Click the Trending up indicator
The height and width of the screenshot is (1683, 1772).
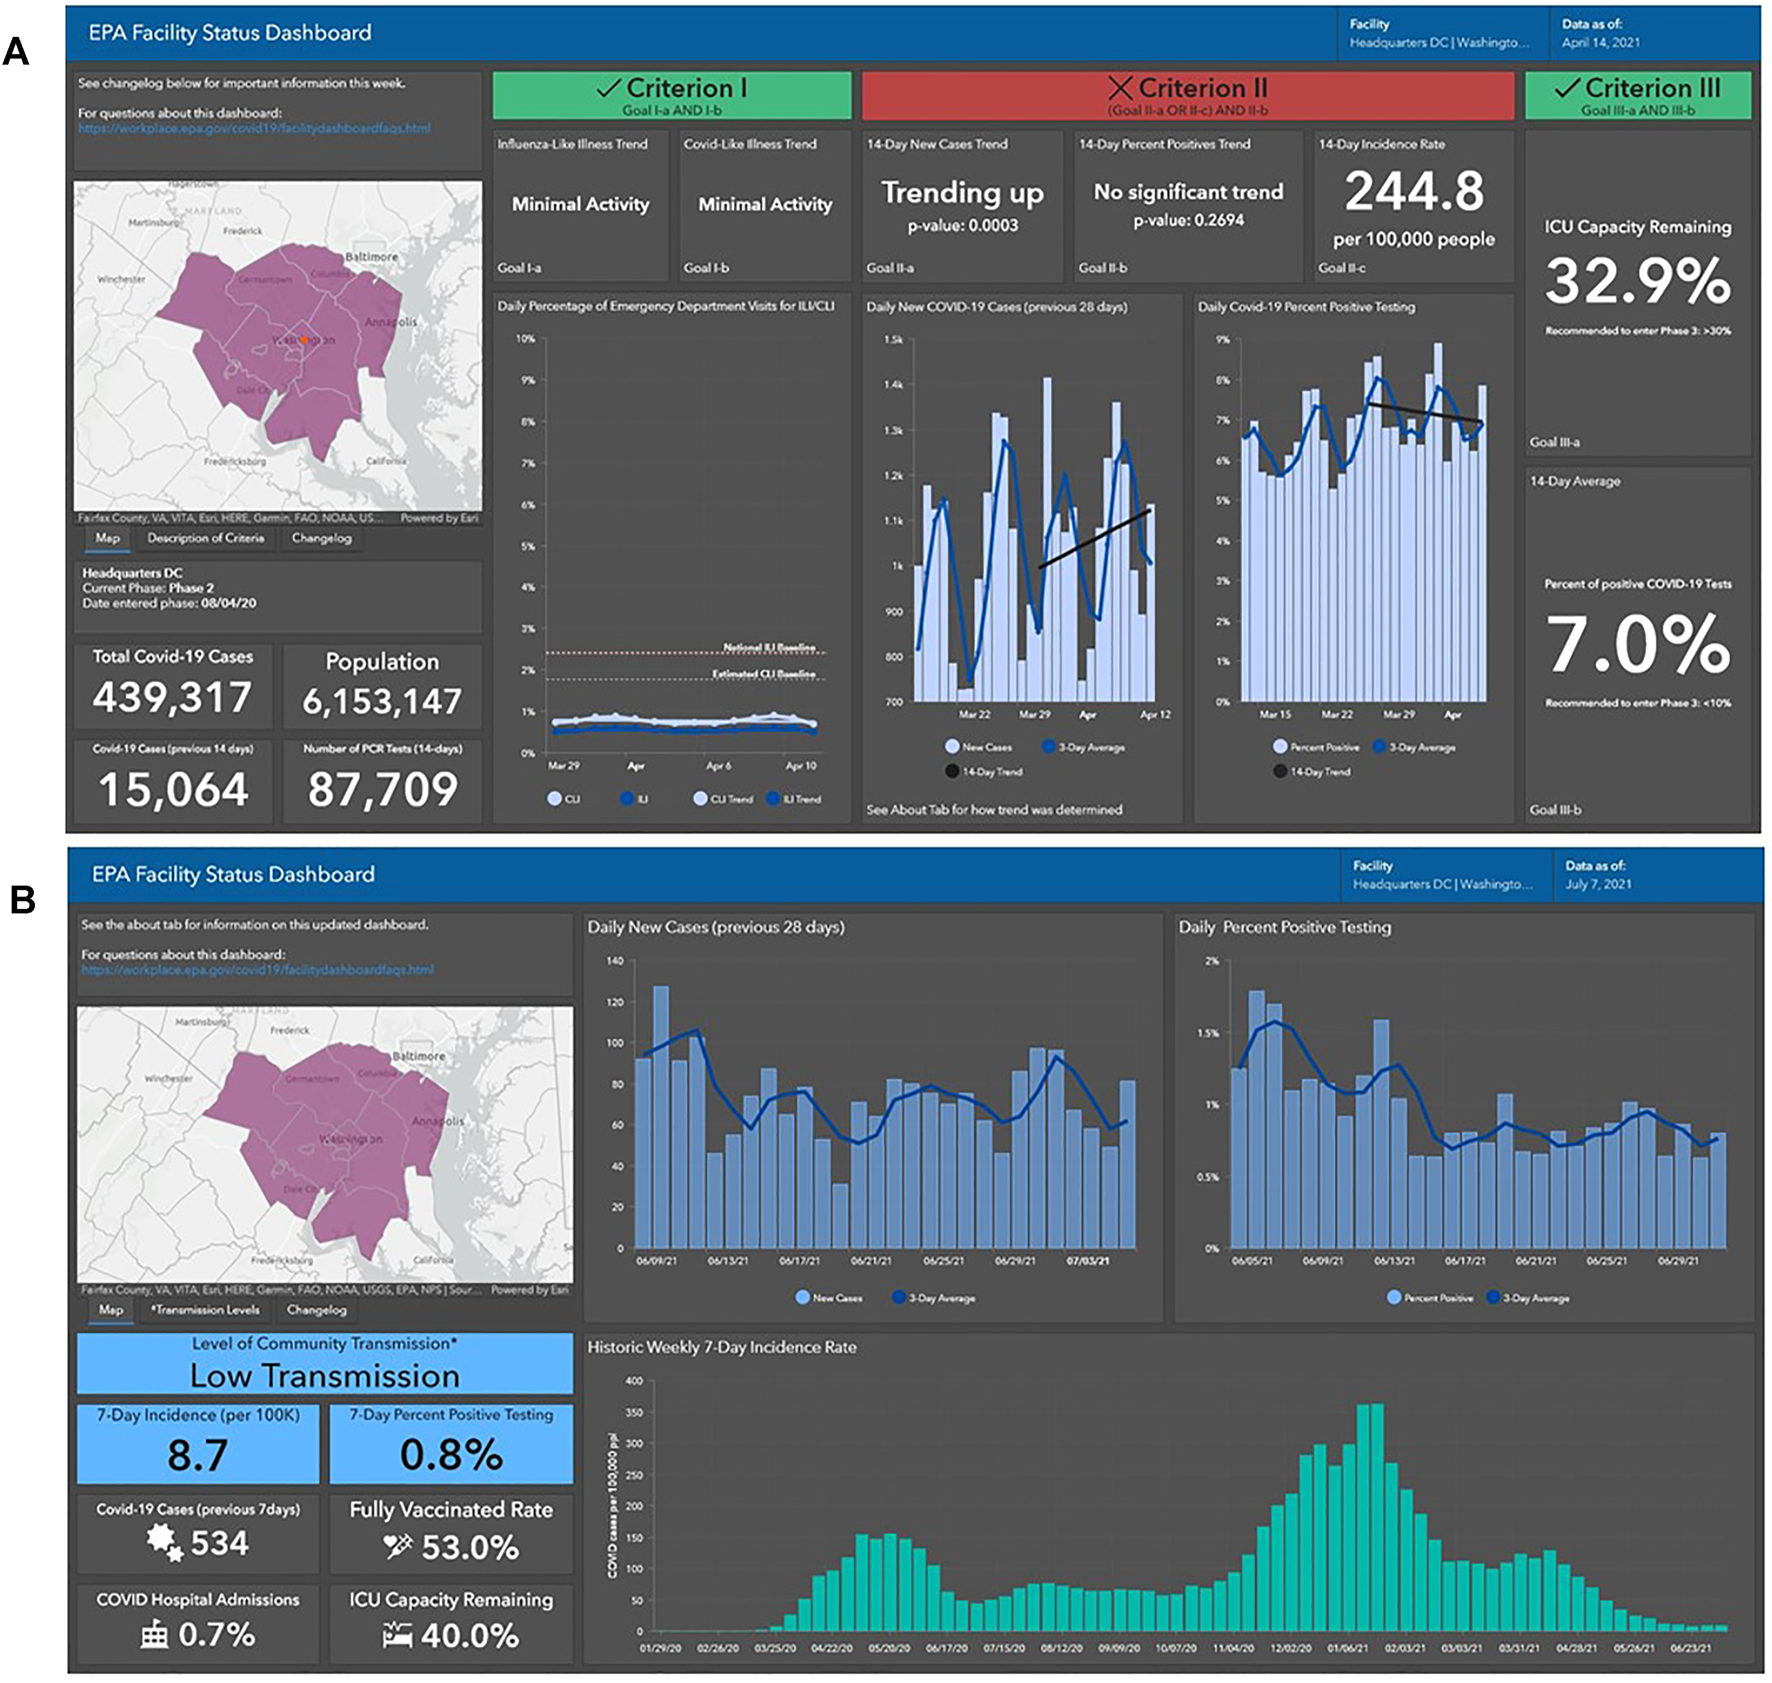point(962,192)
